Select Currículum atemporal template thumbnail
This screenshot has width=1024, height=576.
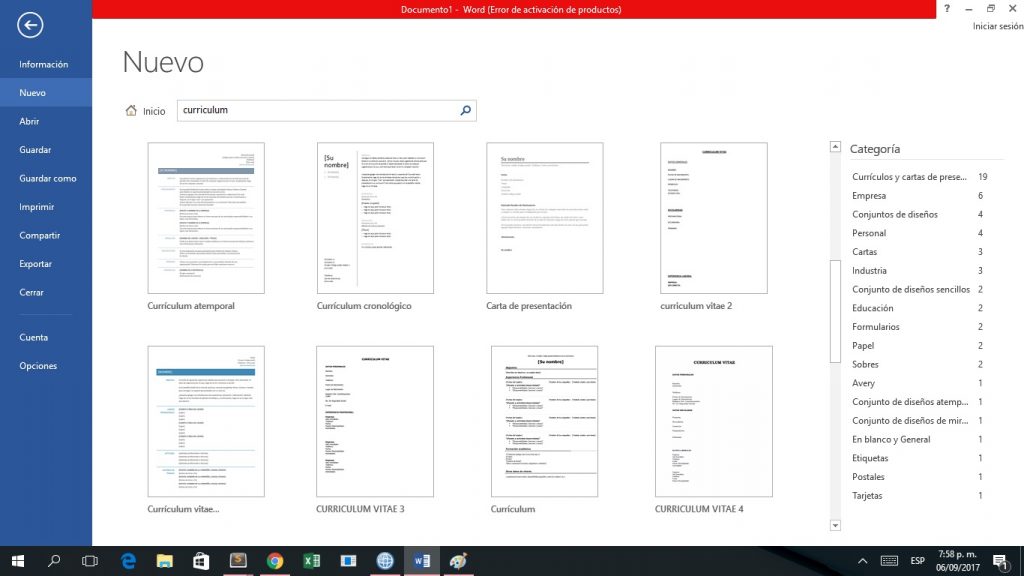click(x=206, y=218)
